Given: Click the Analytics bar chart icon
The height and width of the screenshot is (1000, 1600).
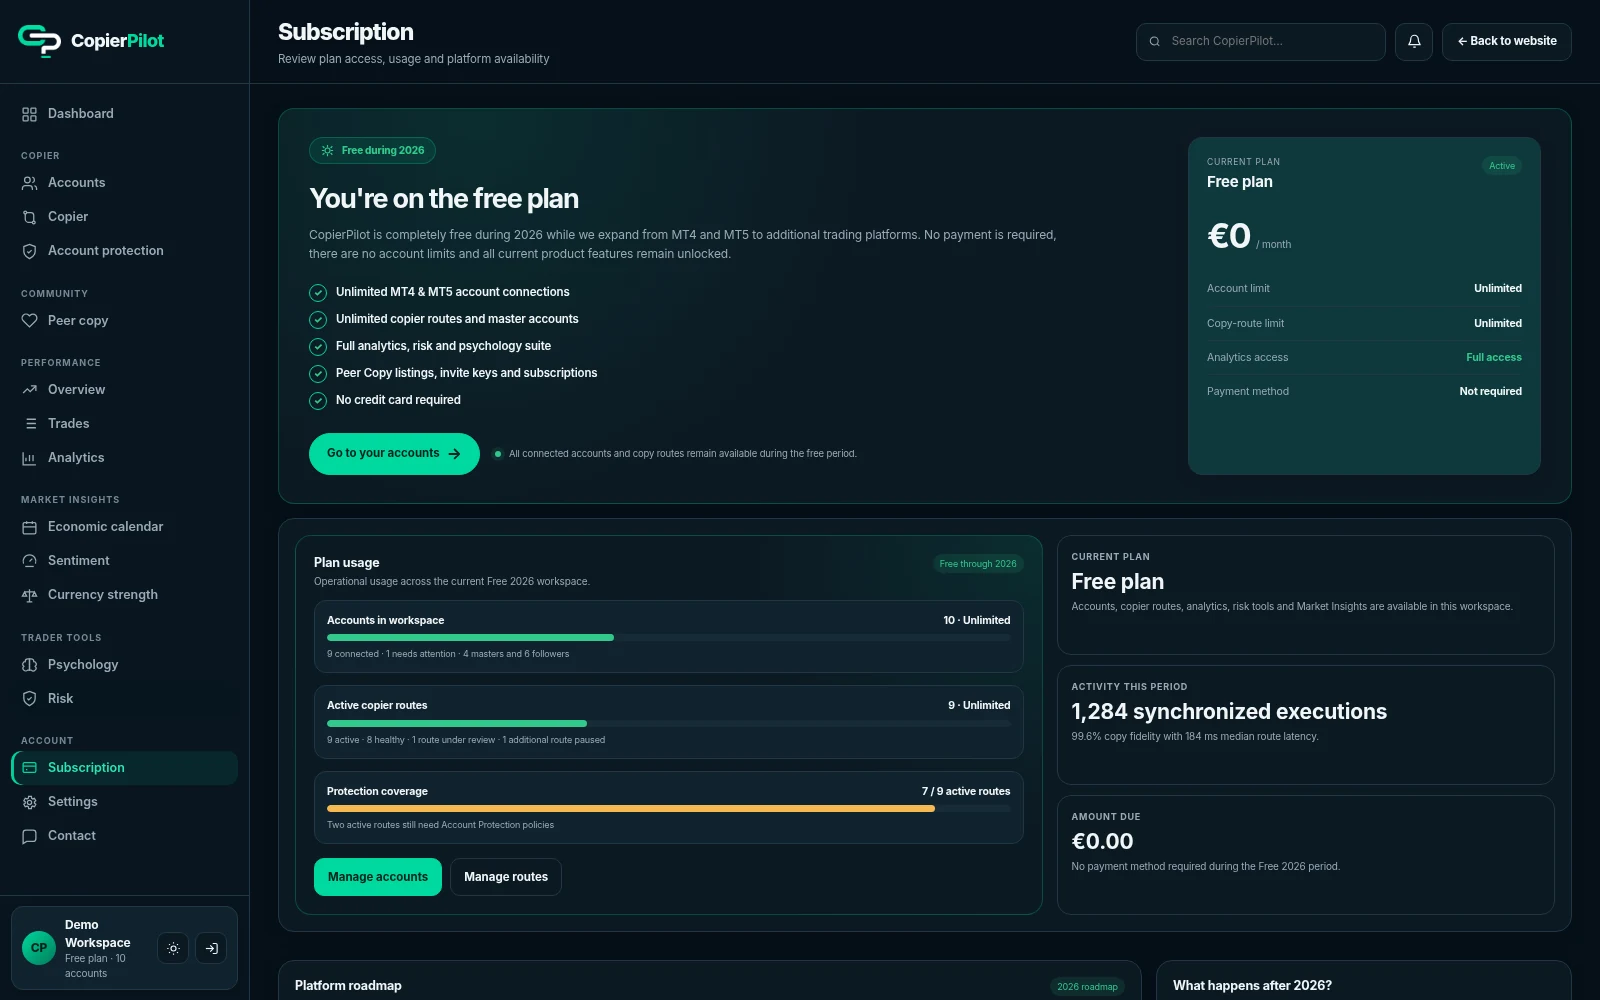Looking at the screenshot, I should click(29, 458).
